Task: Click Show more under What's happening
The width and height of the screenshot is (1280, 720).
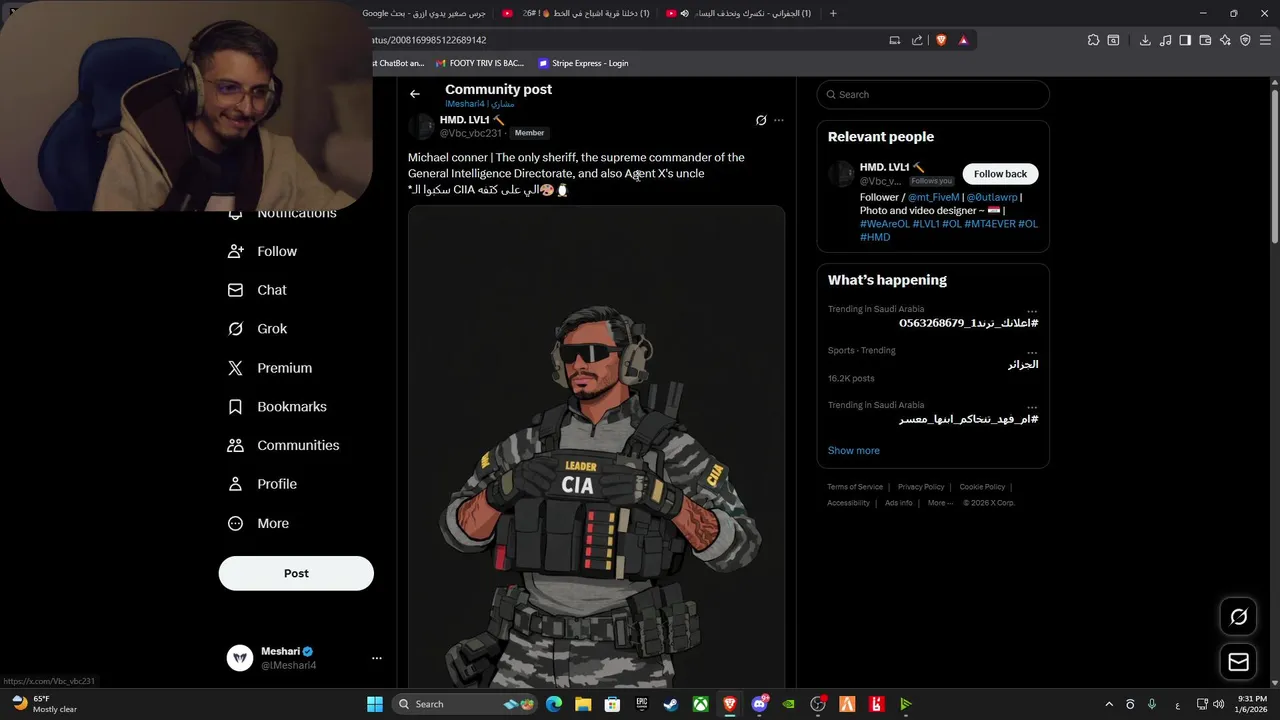Action: pyautogui.click(x=854, y=450)
